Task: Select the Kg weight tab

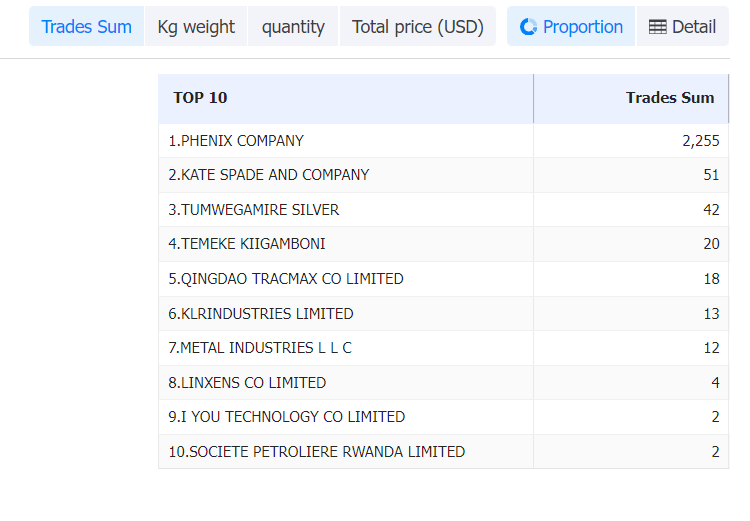Action: coord(196,27)
